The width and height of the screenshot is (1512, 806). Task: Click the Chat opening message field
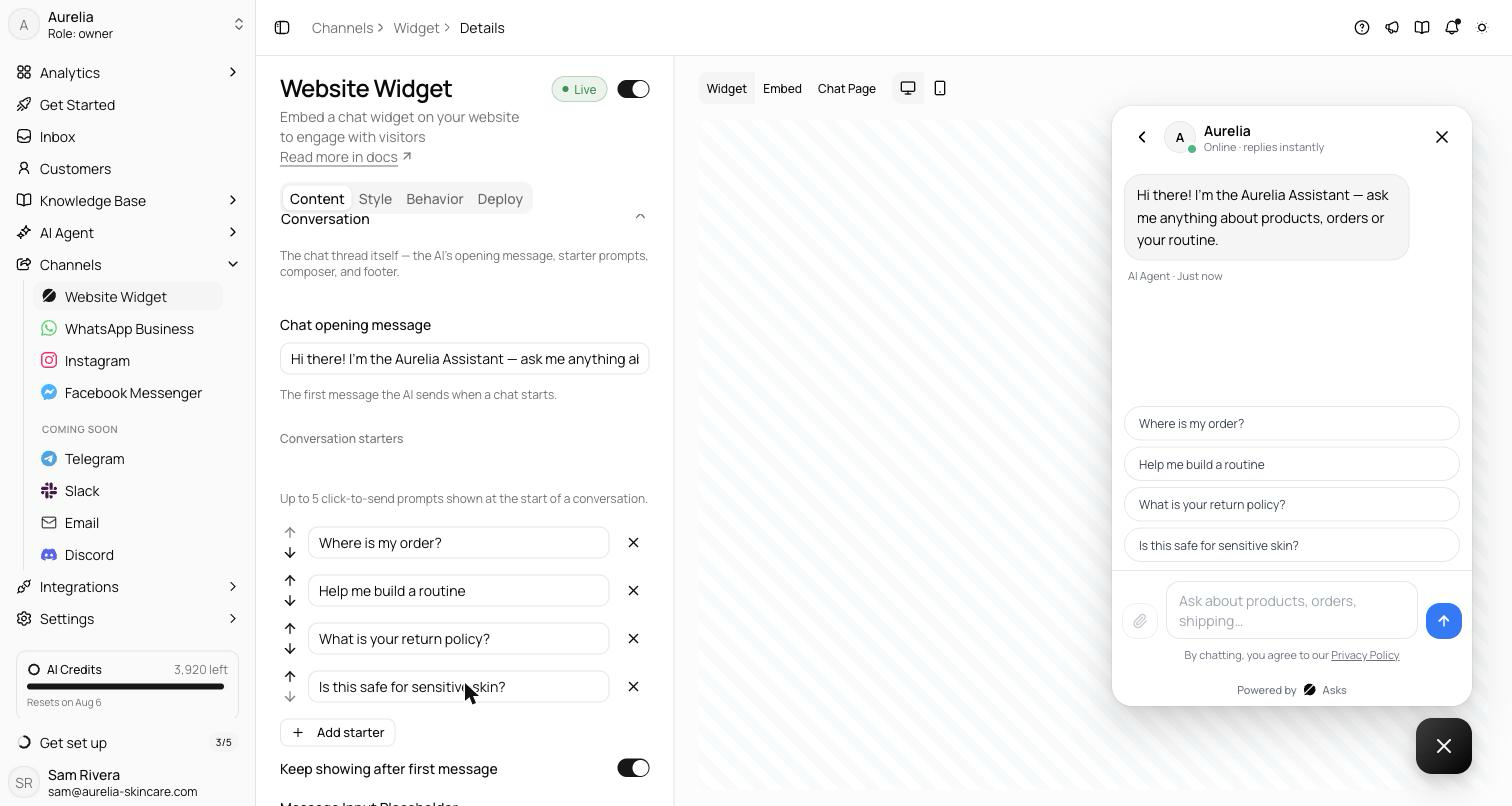[465, 359]
